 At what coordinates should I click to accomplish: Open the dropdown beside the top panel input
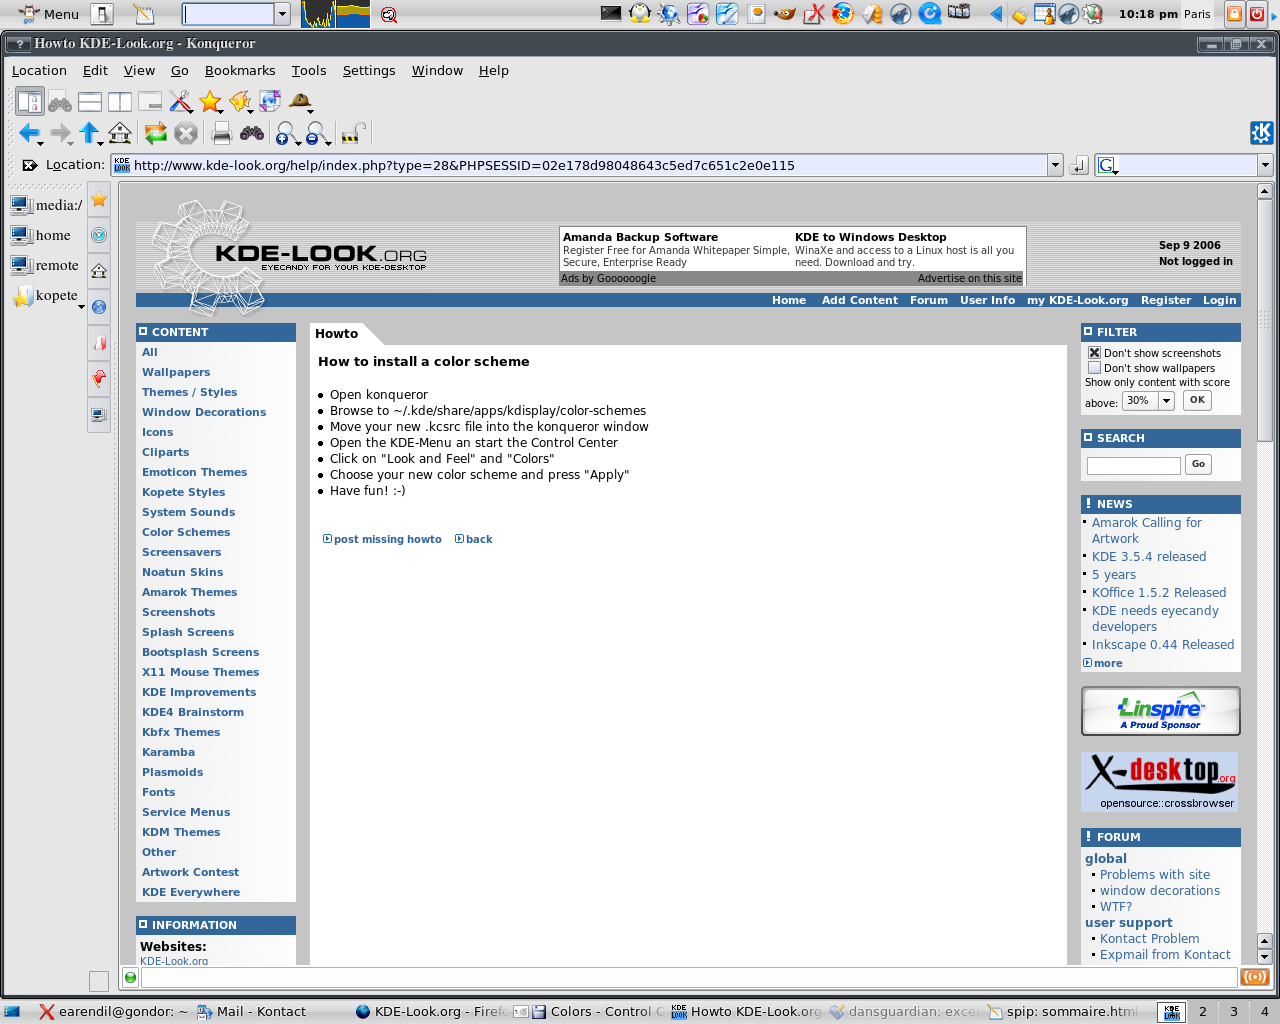(282, 14)
